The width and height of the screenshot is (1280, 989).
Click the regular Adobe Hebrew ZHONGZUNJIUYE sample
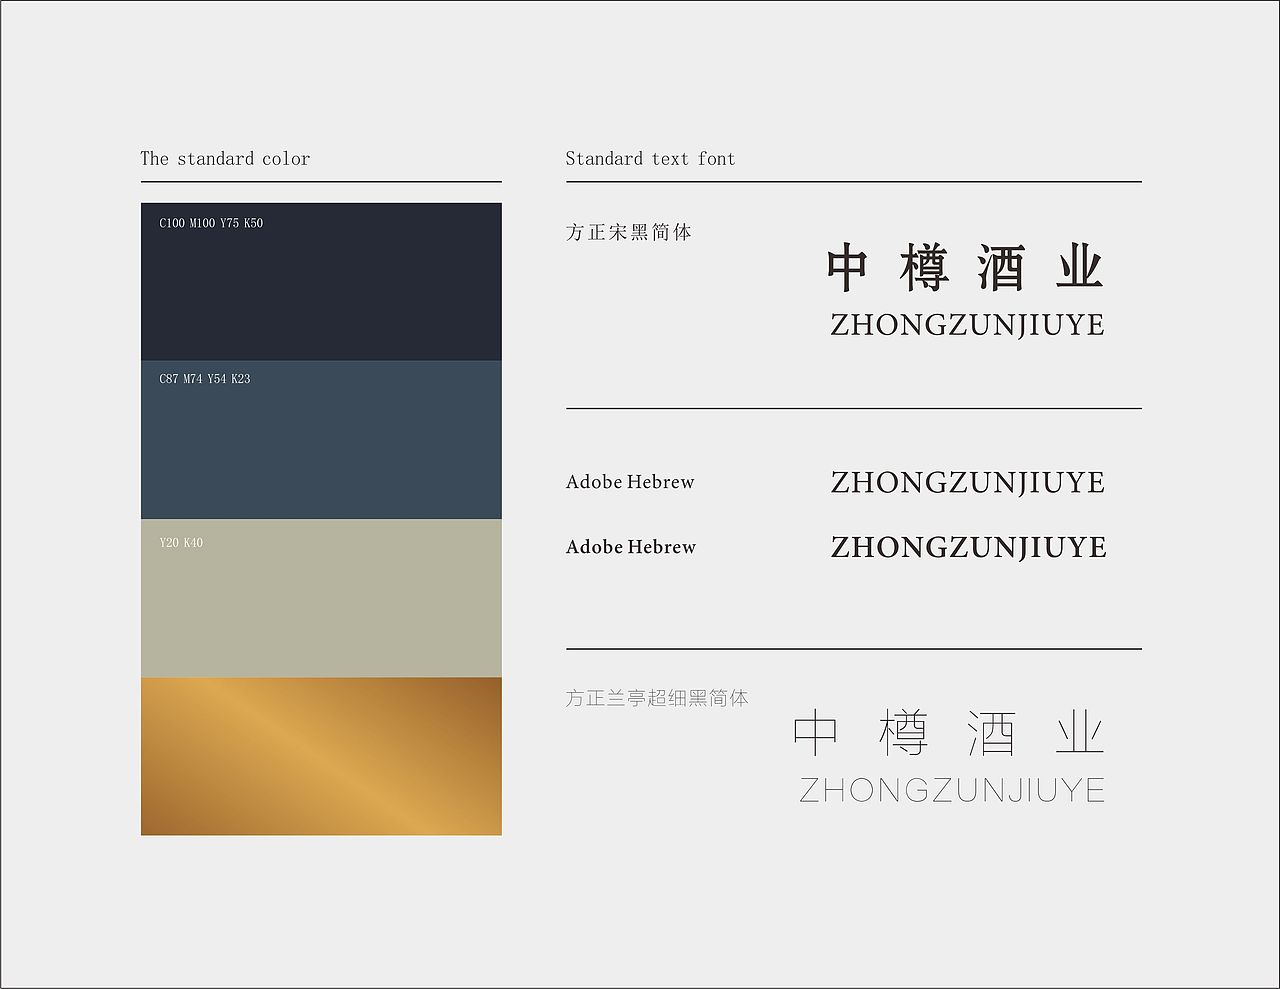pyautogui.click(x=967, y=483)
